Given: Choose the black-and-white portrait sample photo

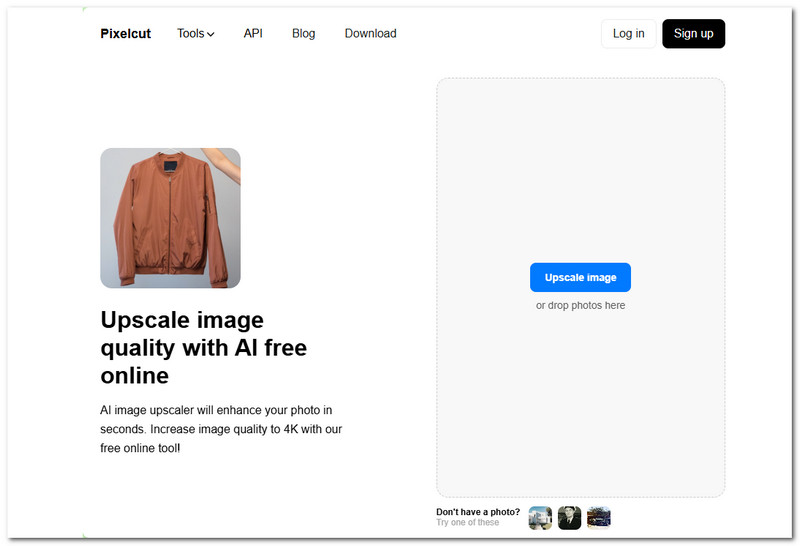Looking at the screenshot, I should (x=569, y=517).
